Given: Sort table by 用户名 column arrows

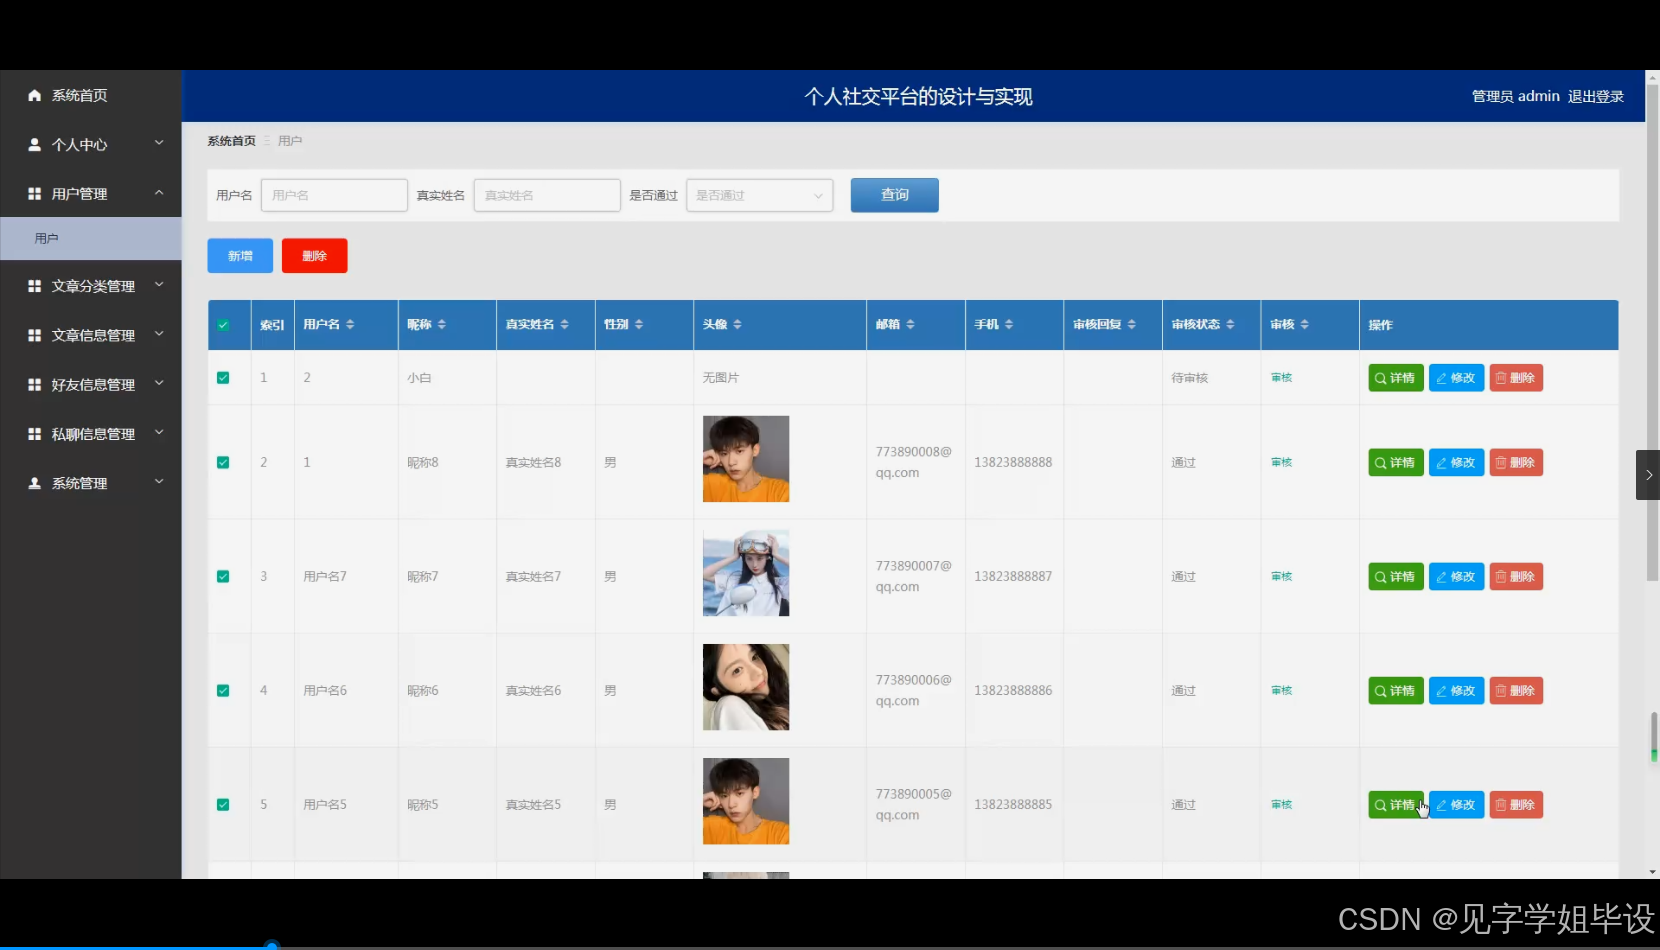Looking at the screenshot, I should [350, 324].
